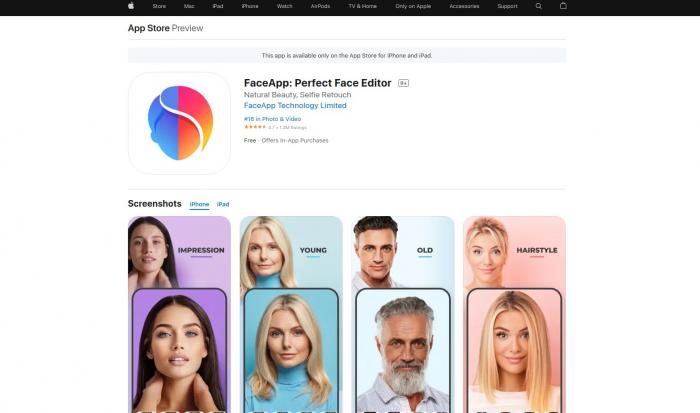The image size is (700, 413).
Task: Open the Support menu
Action: pyautogui.click(x=507, y=6)
